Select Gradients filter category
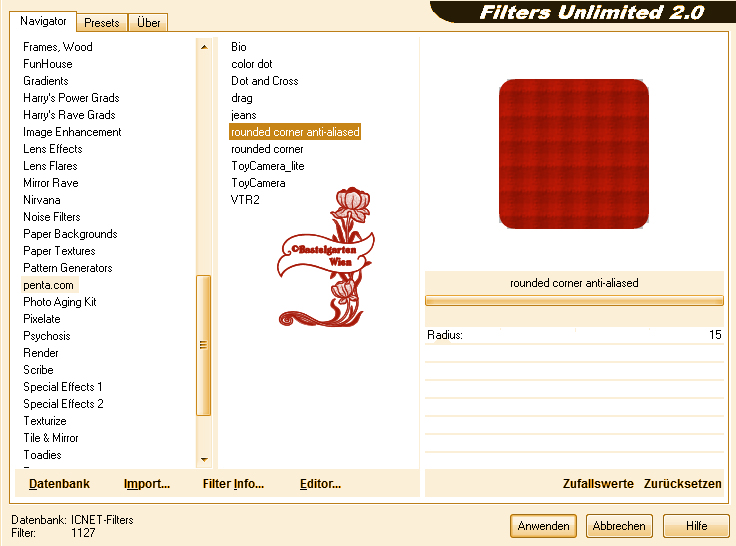 click(46, 81)
